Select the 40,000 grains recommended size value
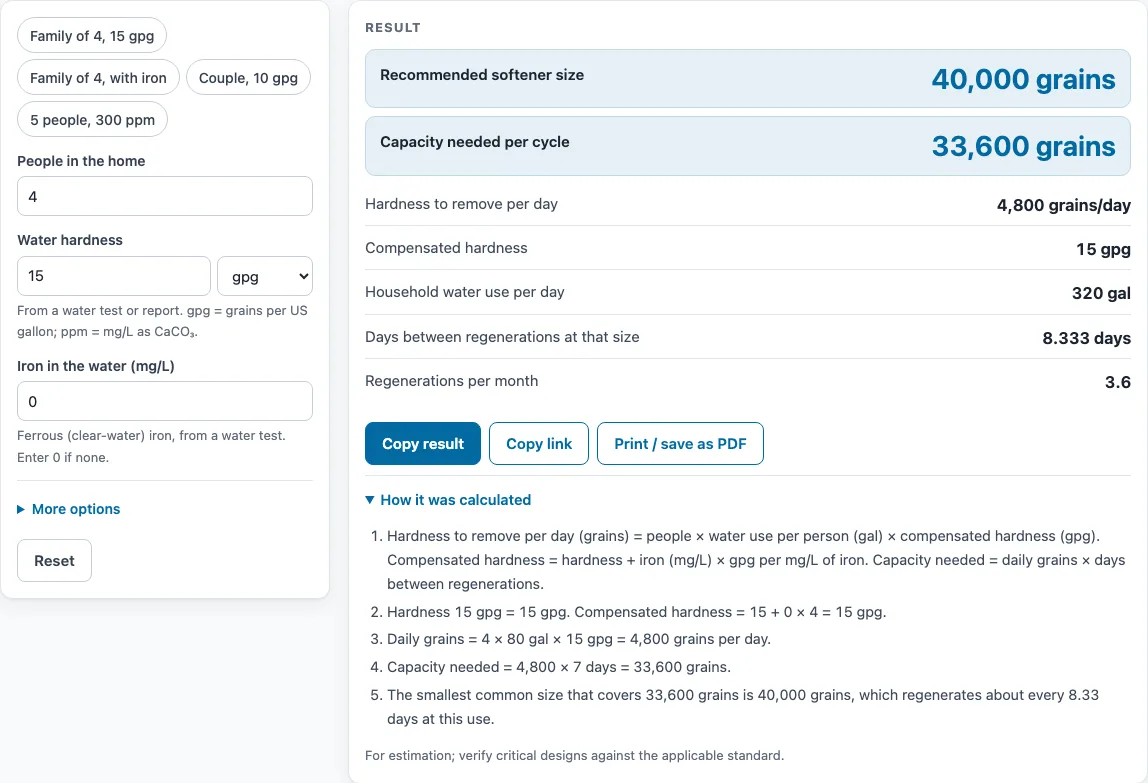Image resolution: width=1148 pixels, height=783 pixels. pyautogui.click(x=1023, y=79)
